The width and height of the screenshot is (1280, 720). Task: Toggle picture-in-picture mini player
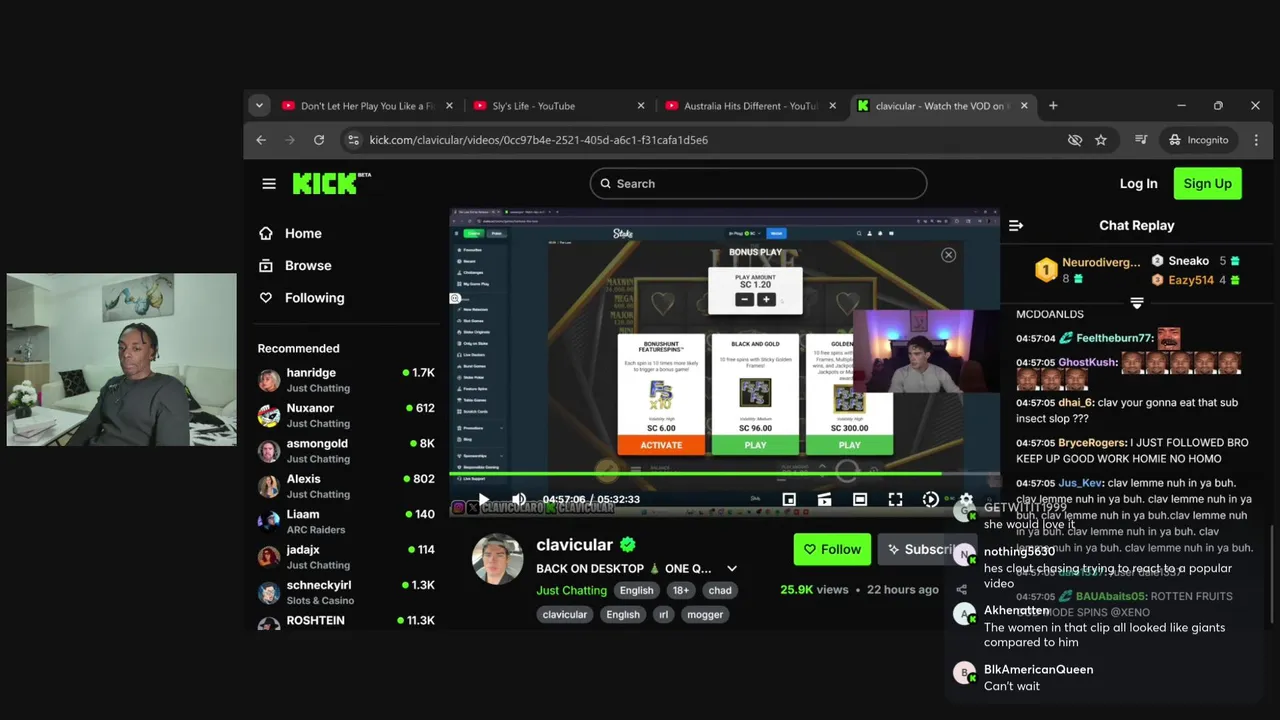[x=789, y=499]
